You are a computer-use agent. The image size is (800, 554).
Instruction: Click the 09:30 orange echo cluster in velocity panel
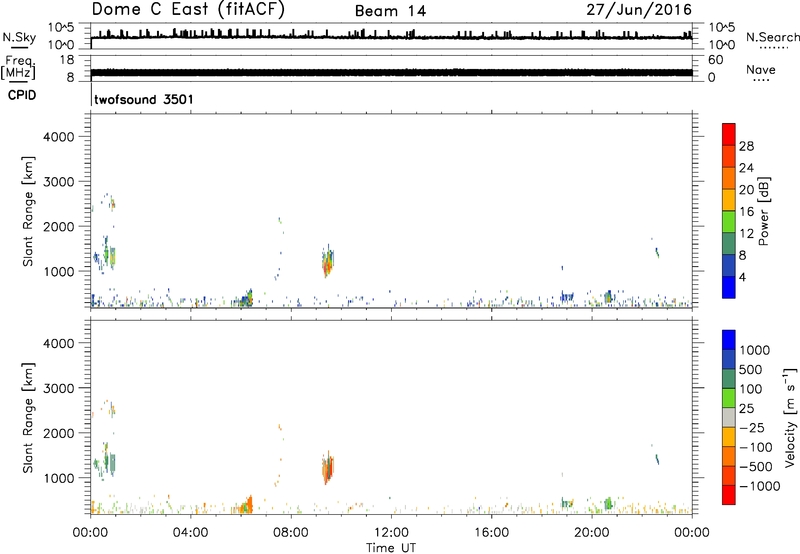[328, 469]
